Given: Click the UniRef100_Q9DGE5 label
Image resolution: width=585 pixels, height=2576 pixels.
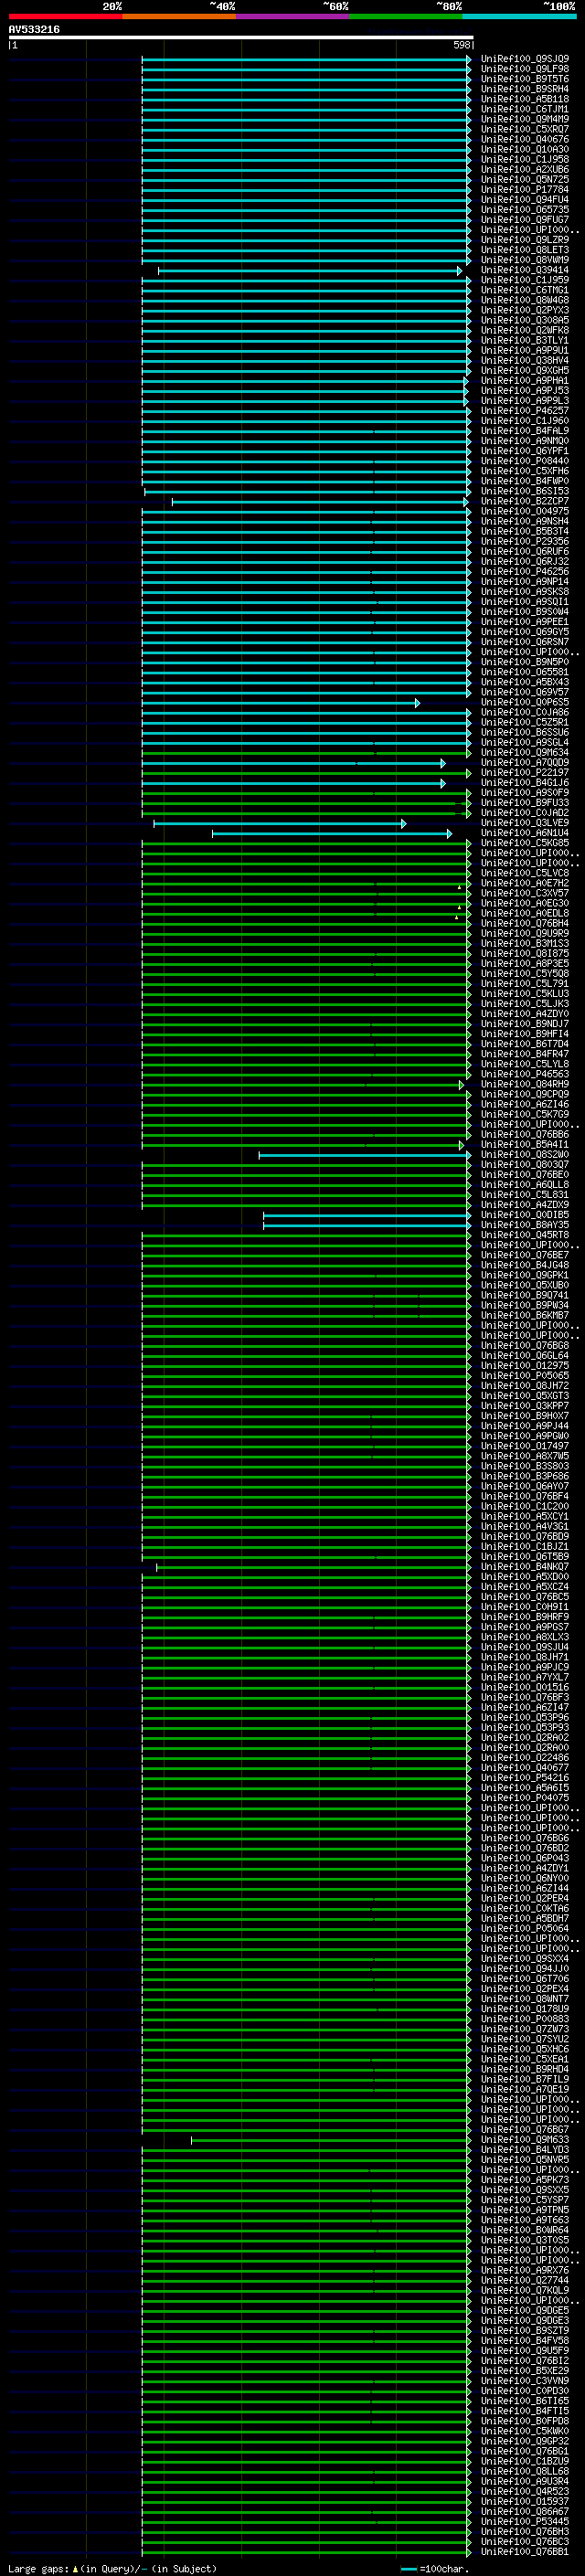Looking at the screenshot, I should click(x=525, y=2311).
